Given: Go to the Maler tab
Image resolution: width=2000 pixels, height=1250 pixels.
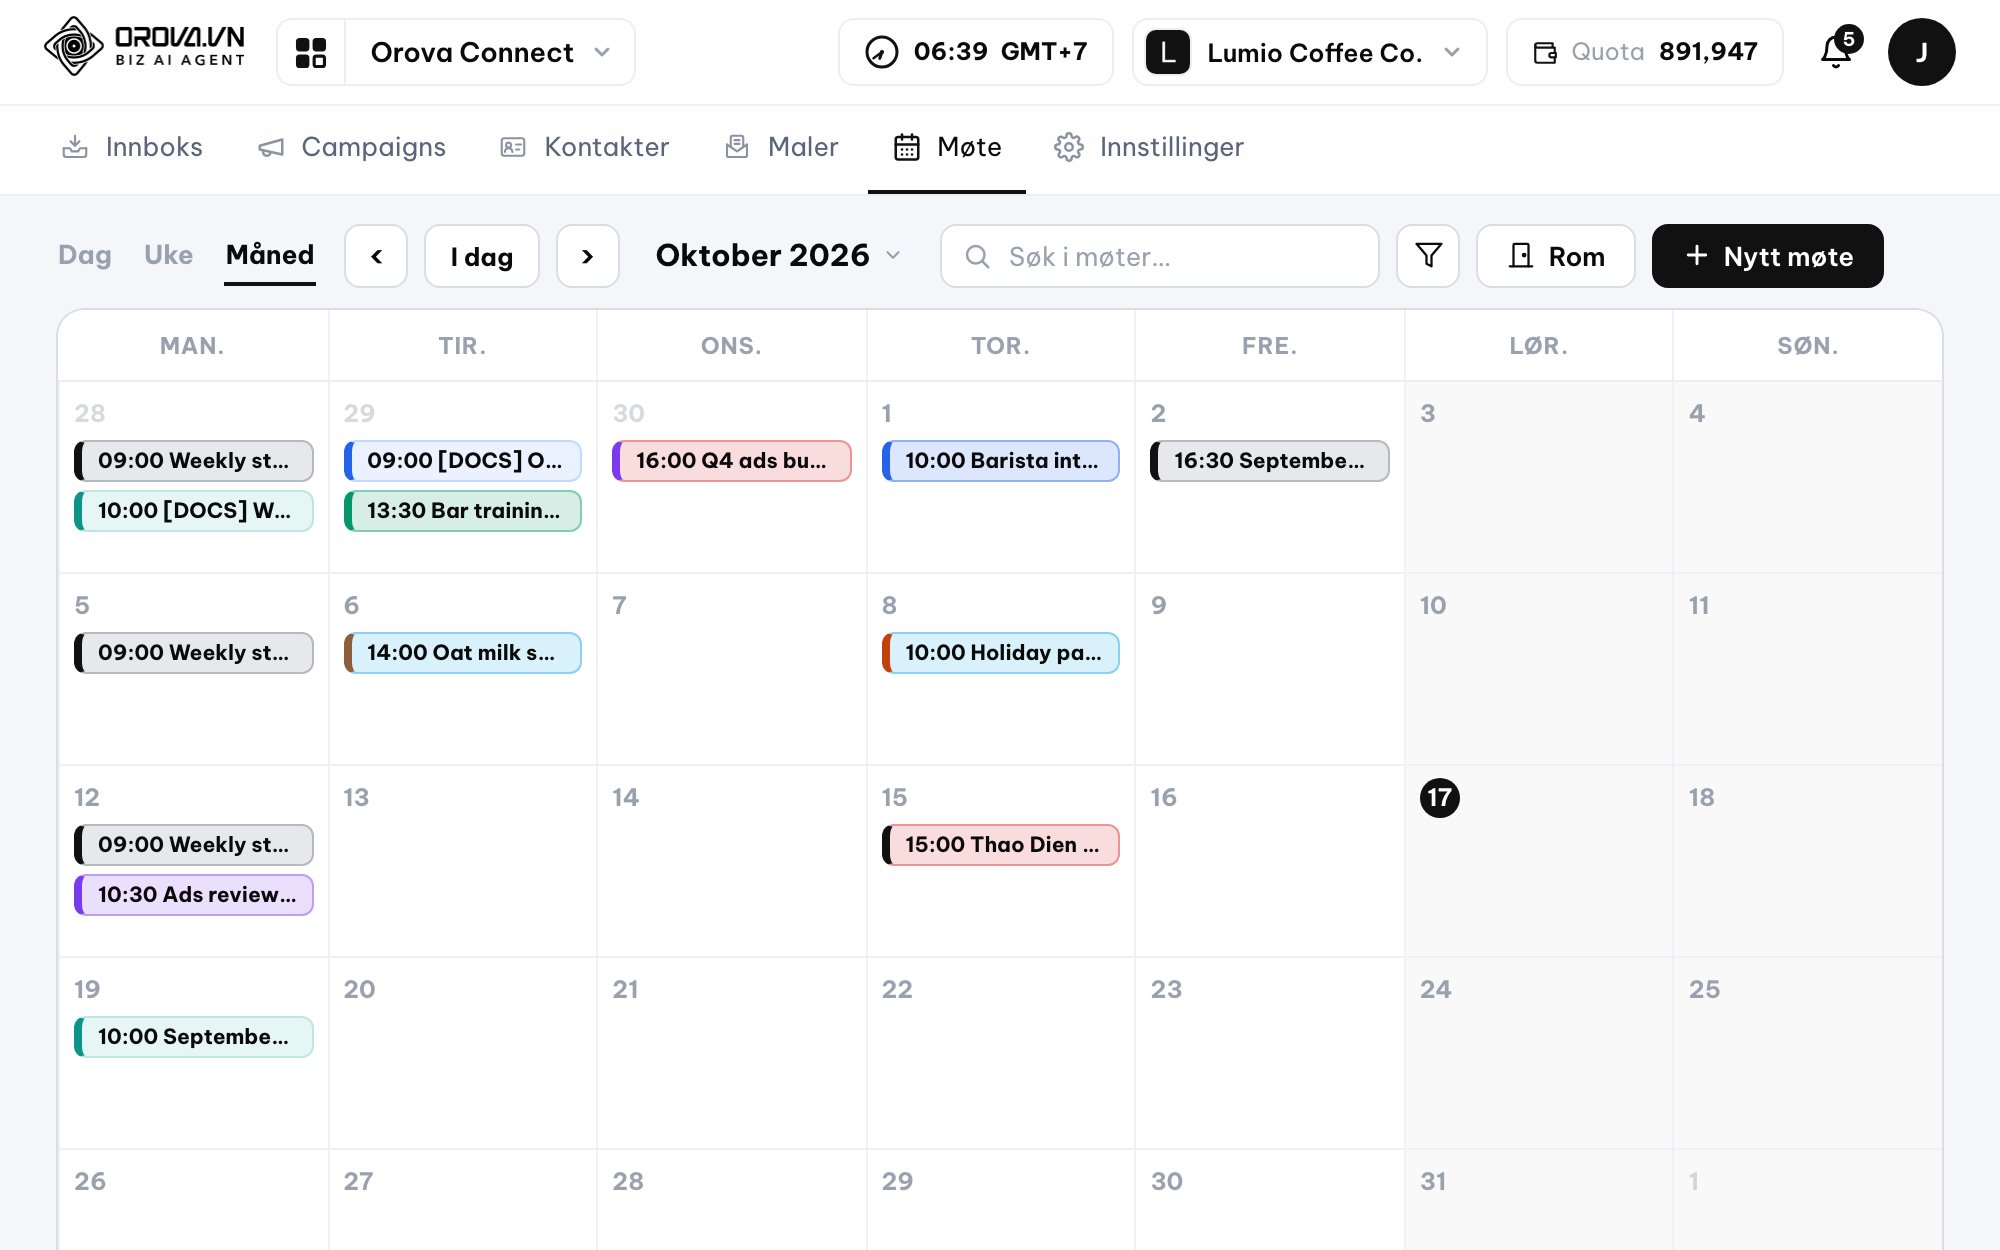Looking at the screenshot, I should (781, 147).
